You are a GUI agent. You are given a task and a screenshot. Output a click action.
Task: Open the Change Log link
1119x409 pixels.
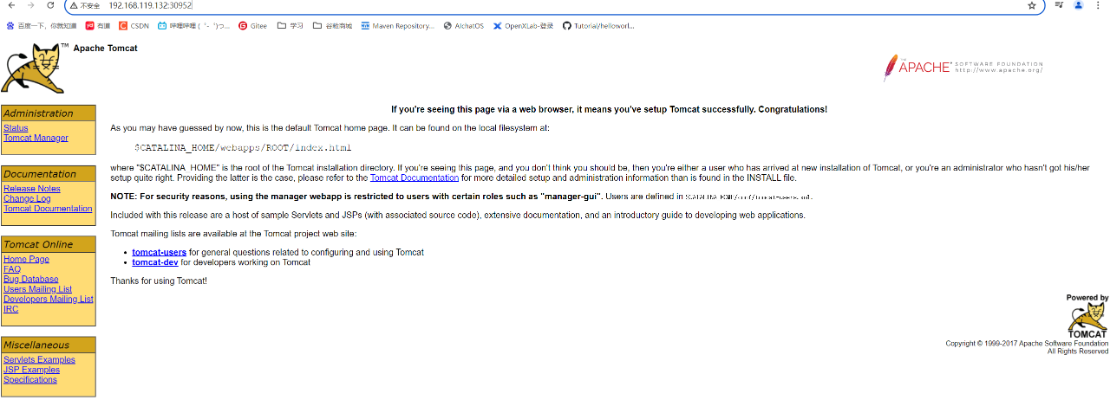27,198
